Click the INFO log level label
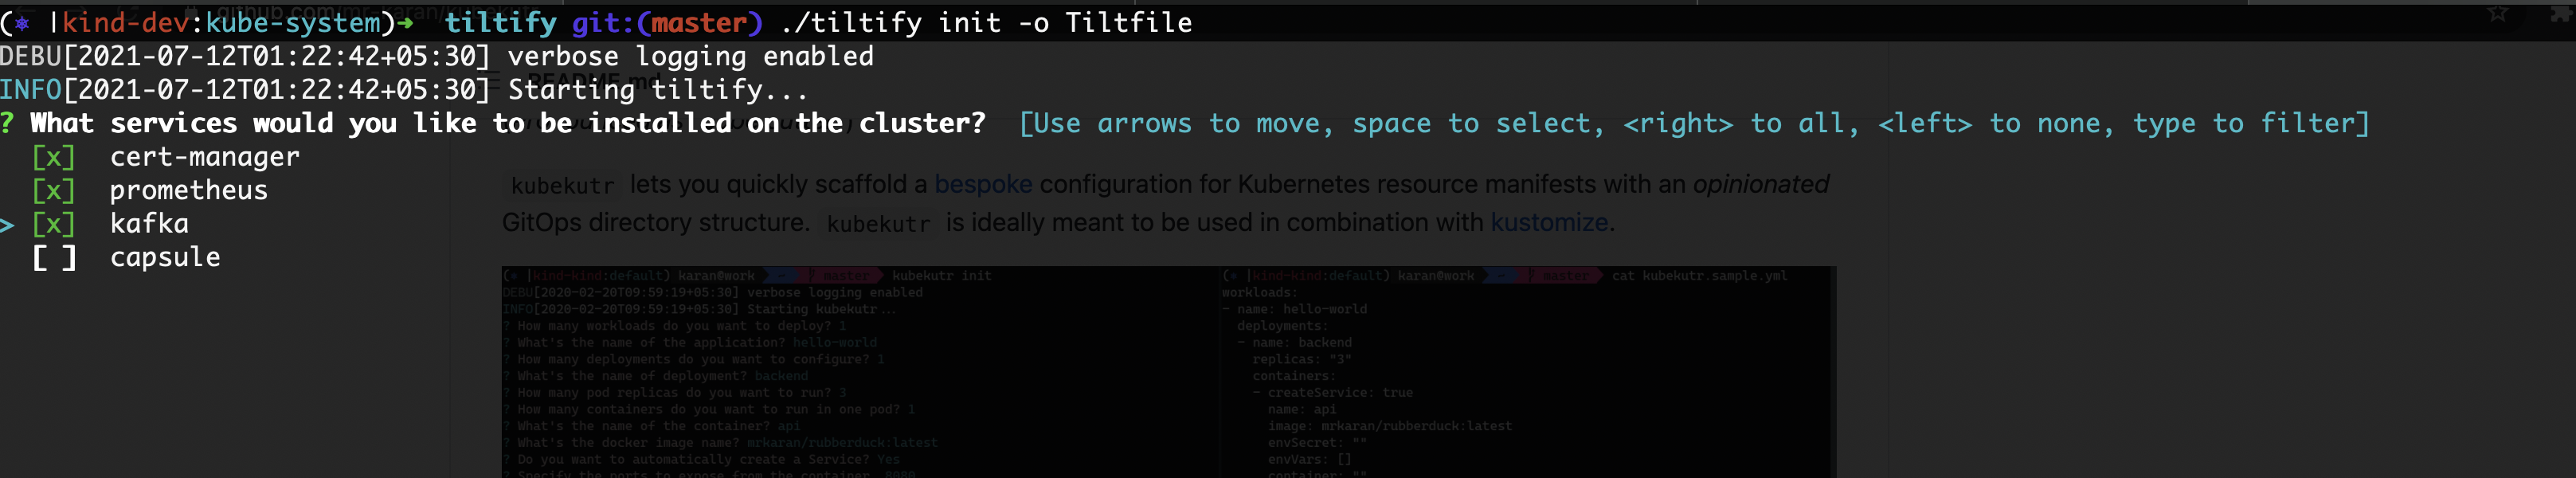The height and width of the screenshot is (478, 2576). click(31, 90)
